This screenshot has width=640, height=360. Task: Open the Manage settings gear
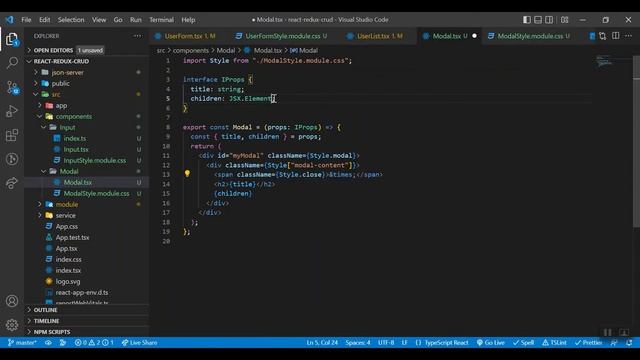pyautogui.click(x=12, y=325)
